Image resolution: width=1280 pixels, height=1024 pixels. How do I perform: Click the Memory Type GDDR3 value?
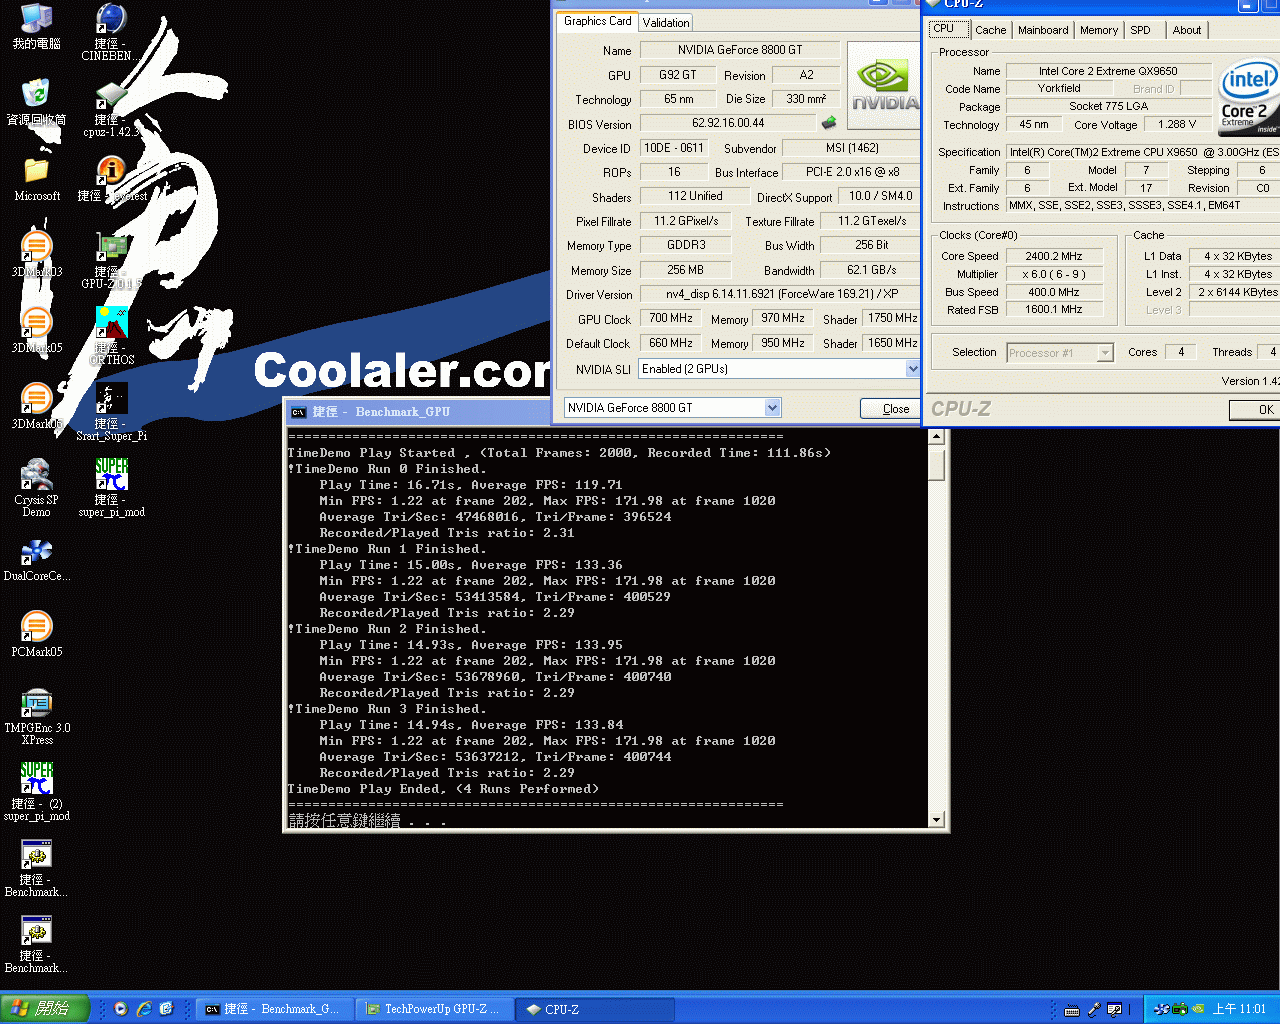click(x=686, y=245)
